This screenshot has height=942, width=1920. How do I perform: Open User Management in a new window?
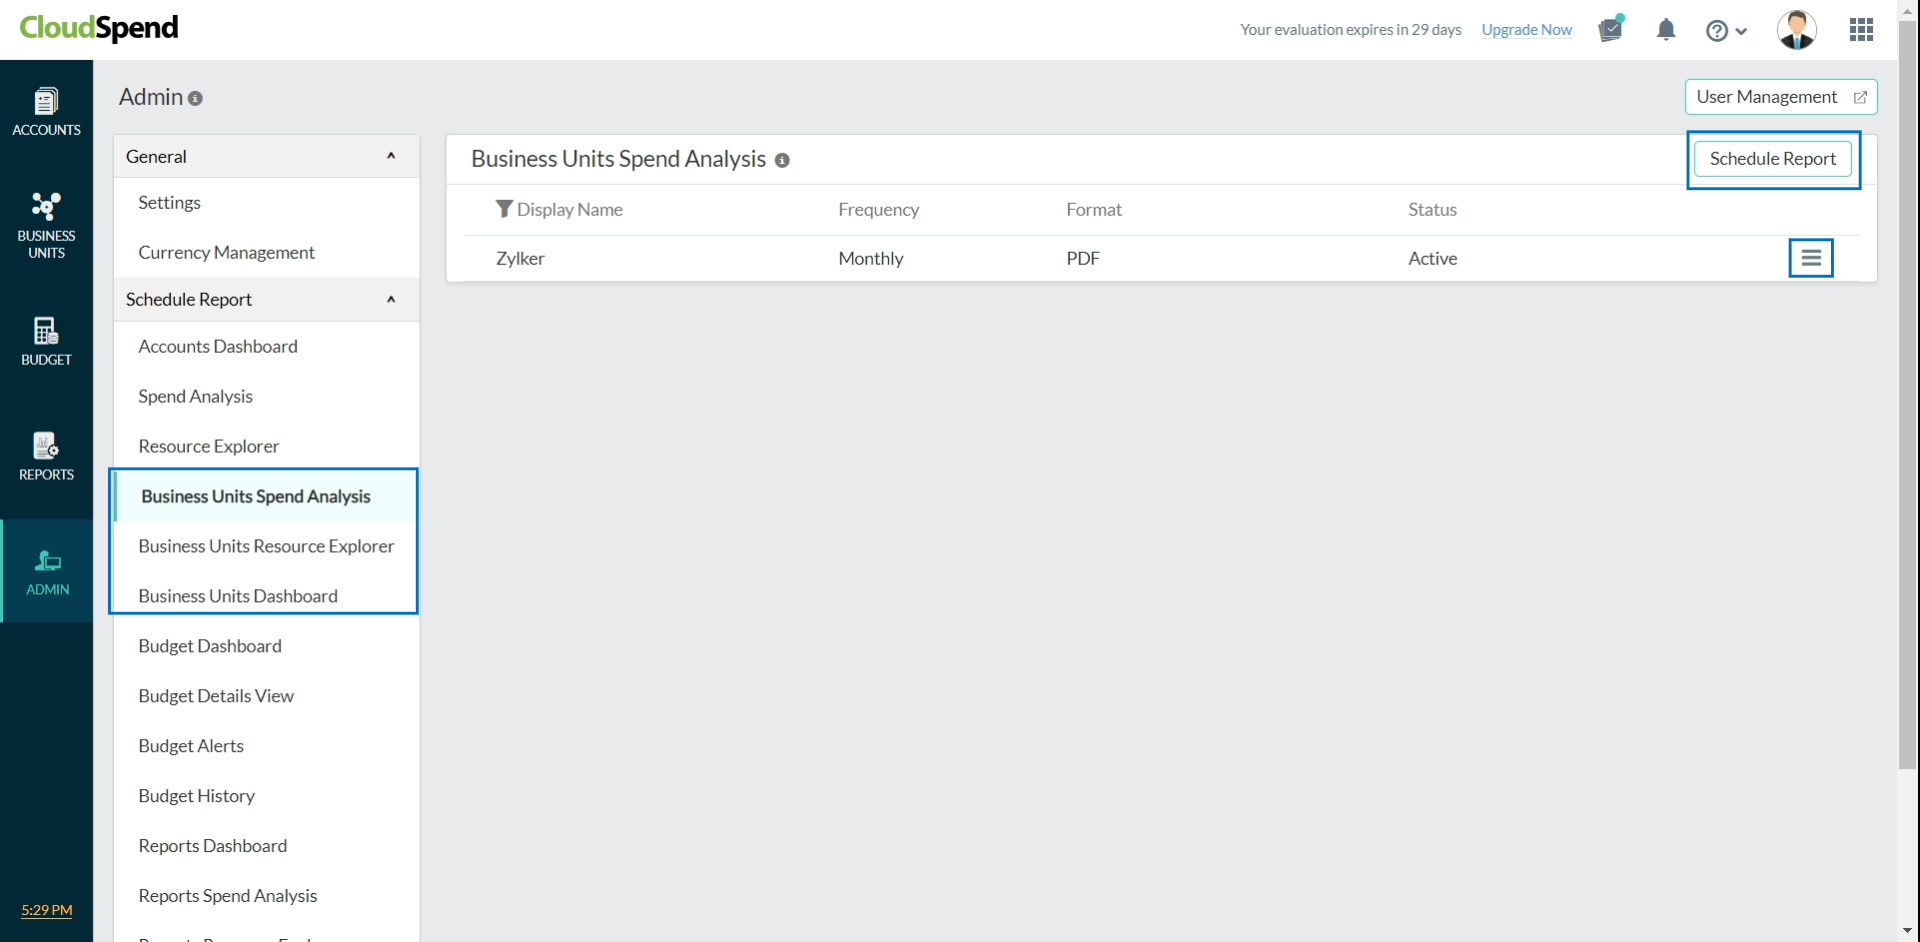click(x=1781, y=96)
